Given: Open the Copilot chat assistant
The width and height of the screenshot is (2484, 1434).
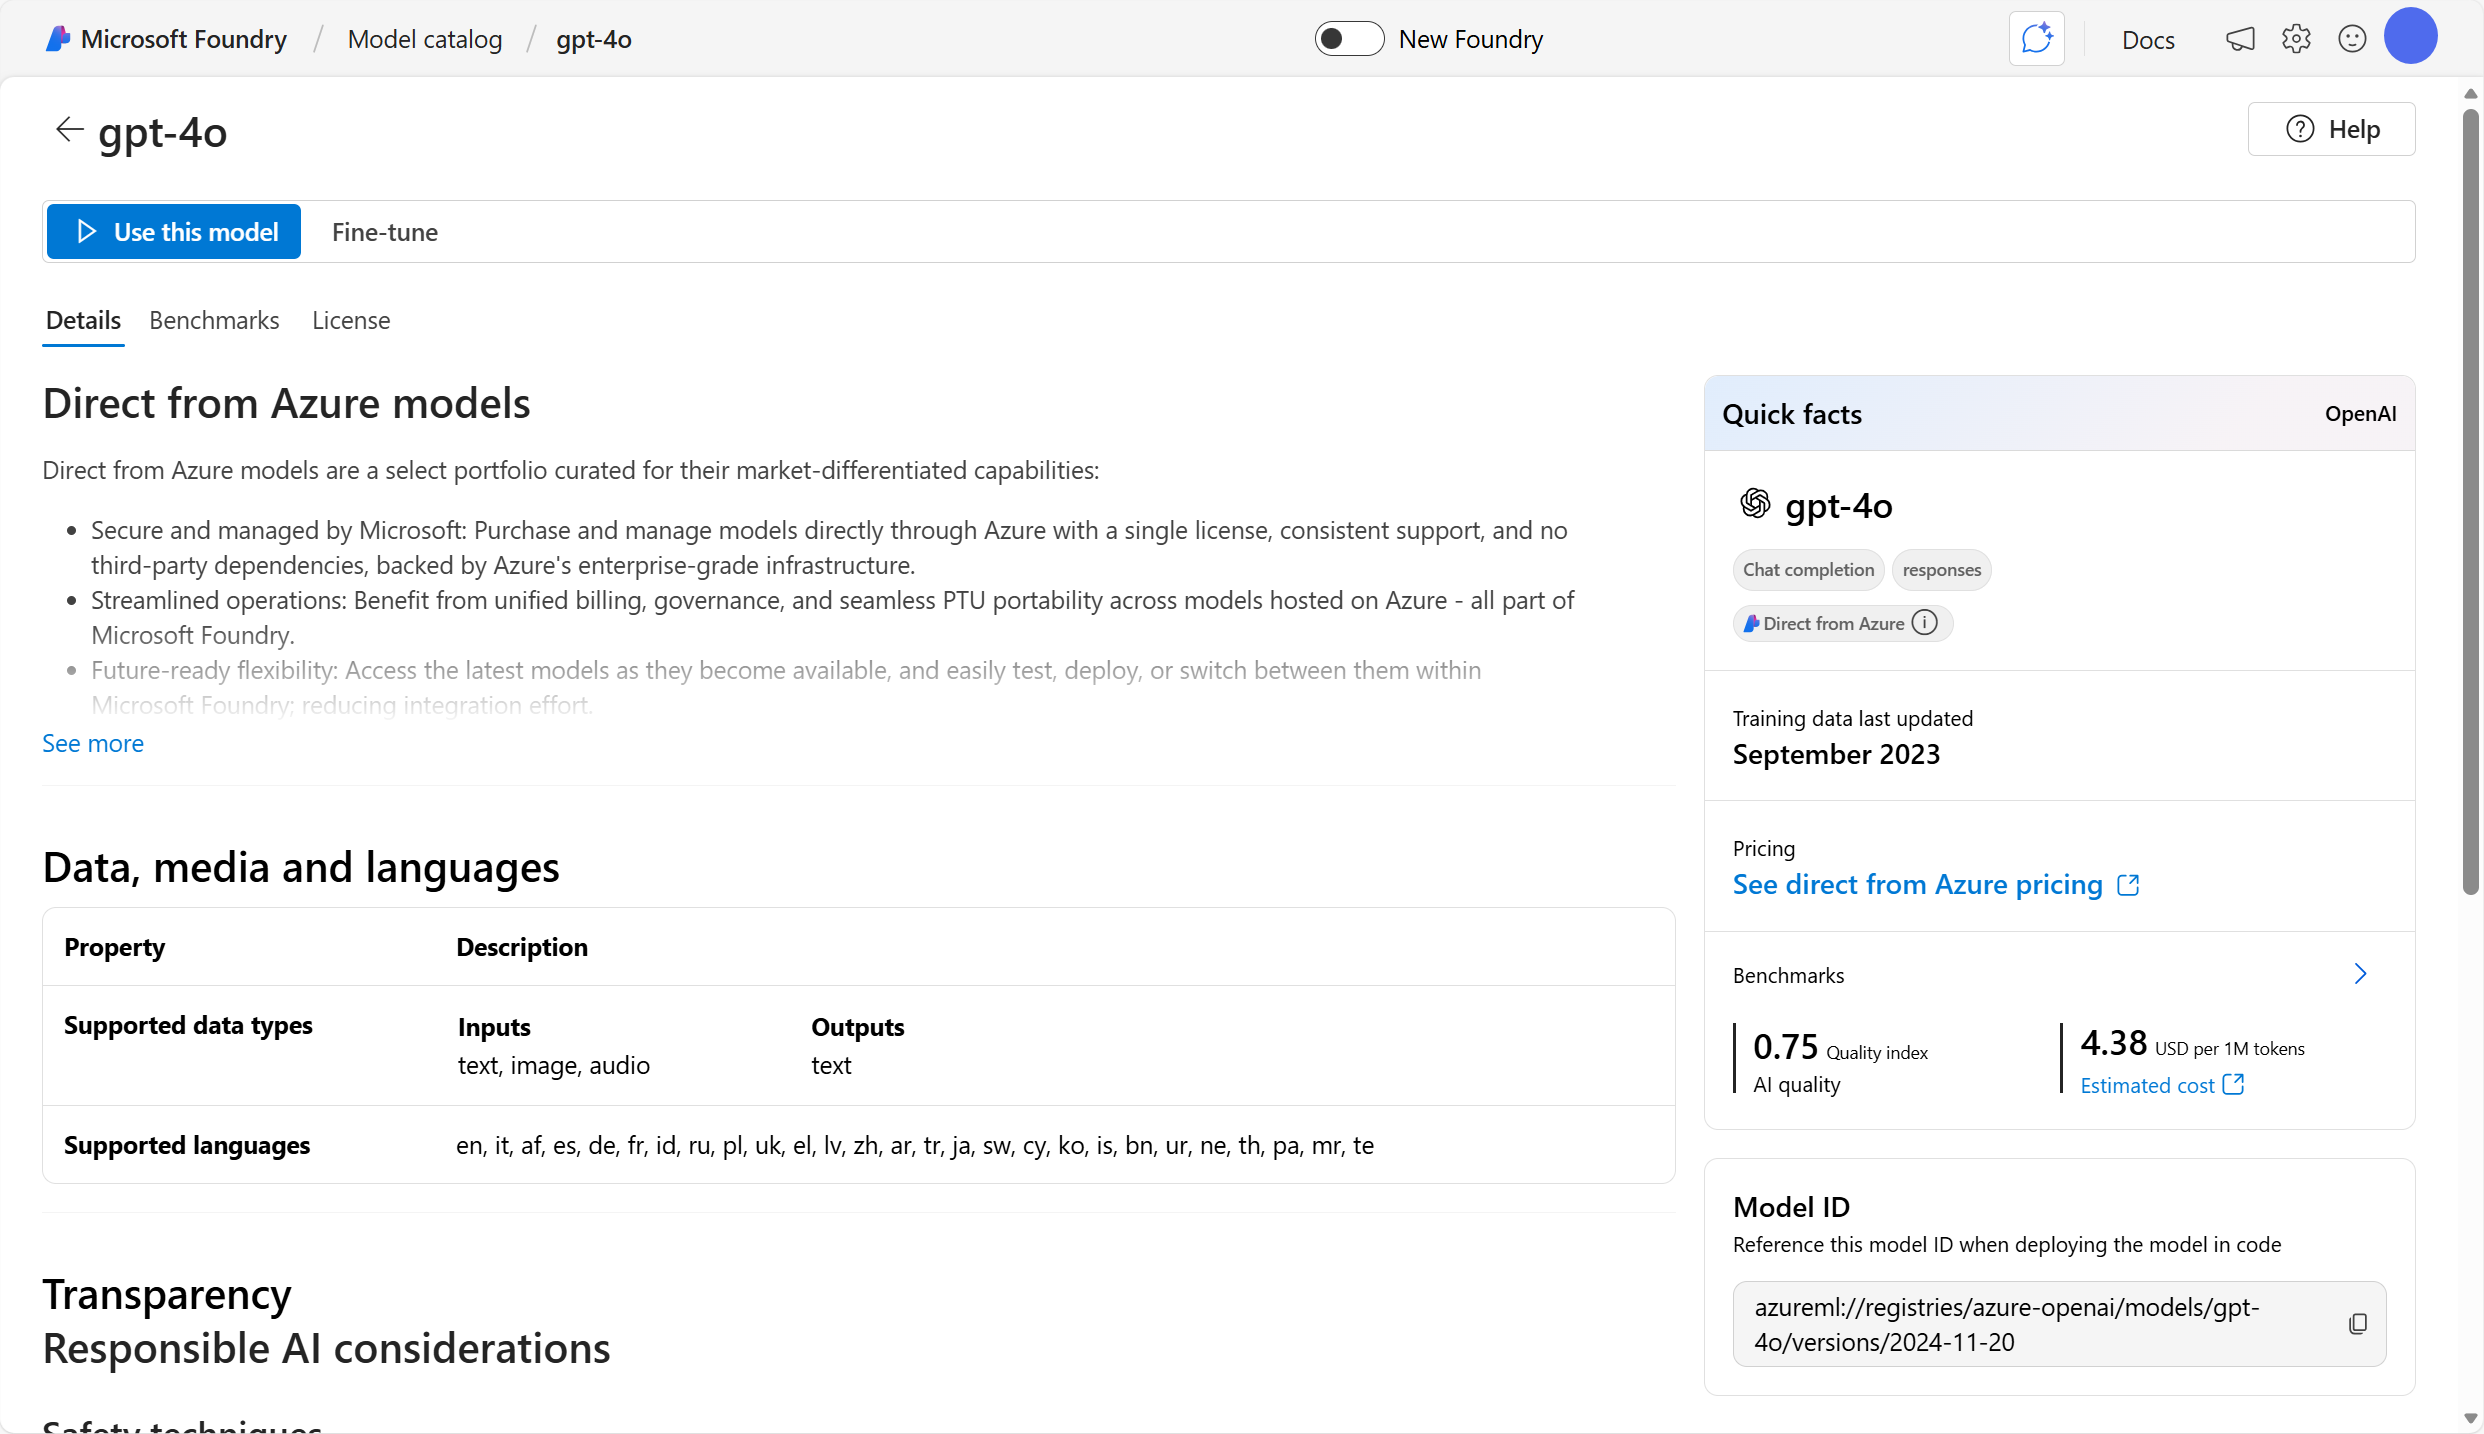Looking at the screenshot, I should coord(2037,38).
